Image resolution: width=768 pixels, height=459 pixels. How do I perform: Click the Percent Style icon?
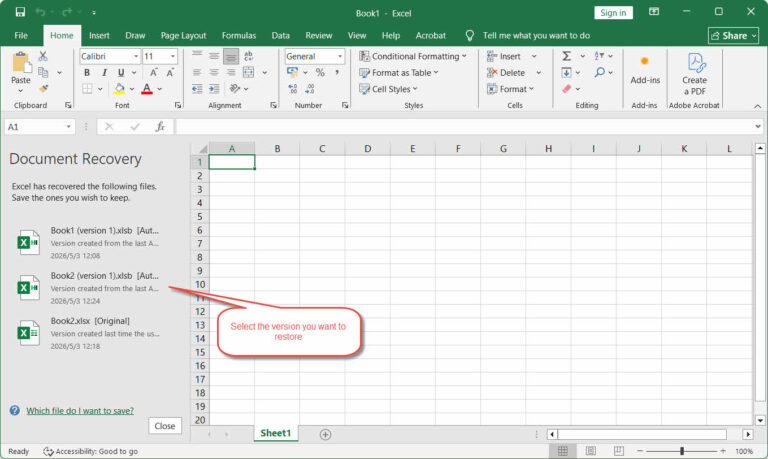pyautogui.click(x=320, y=72)
